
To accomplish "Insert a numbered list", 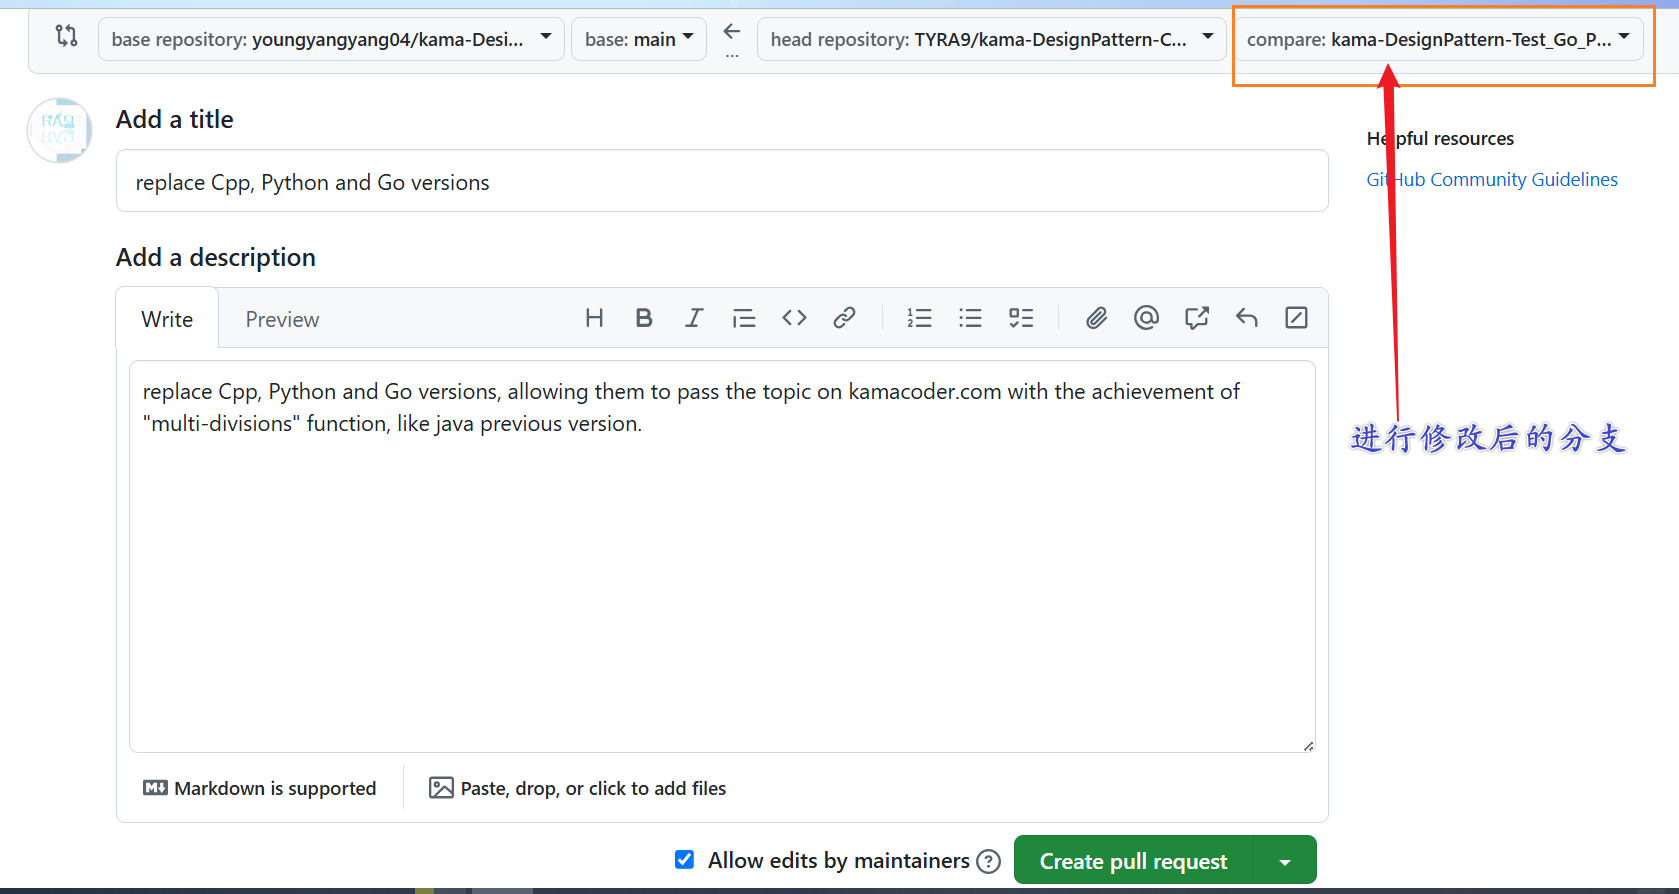I will (x=920, y=318).
